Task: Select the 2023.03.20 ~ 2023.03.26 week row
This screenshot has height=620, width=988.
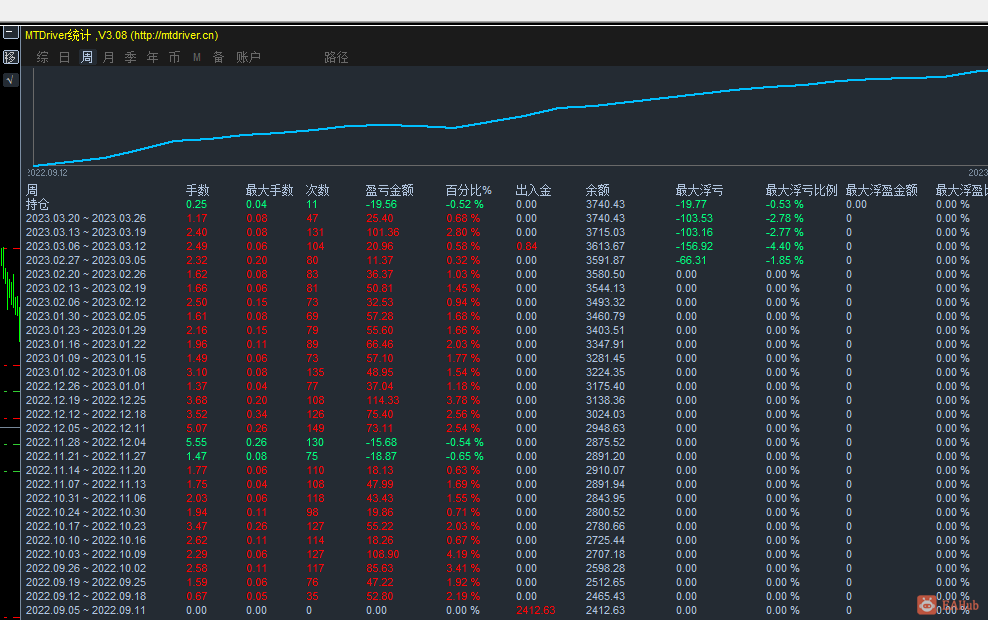Action: 85,218
